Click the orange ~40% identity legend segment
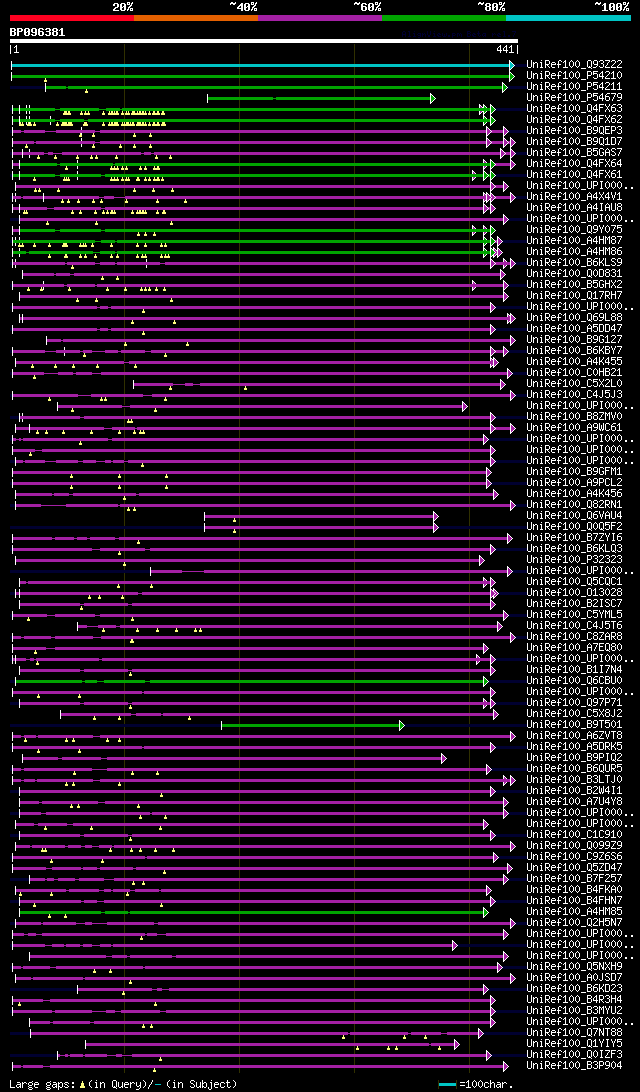 (196, 18)
